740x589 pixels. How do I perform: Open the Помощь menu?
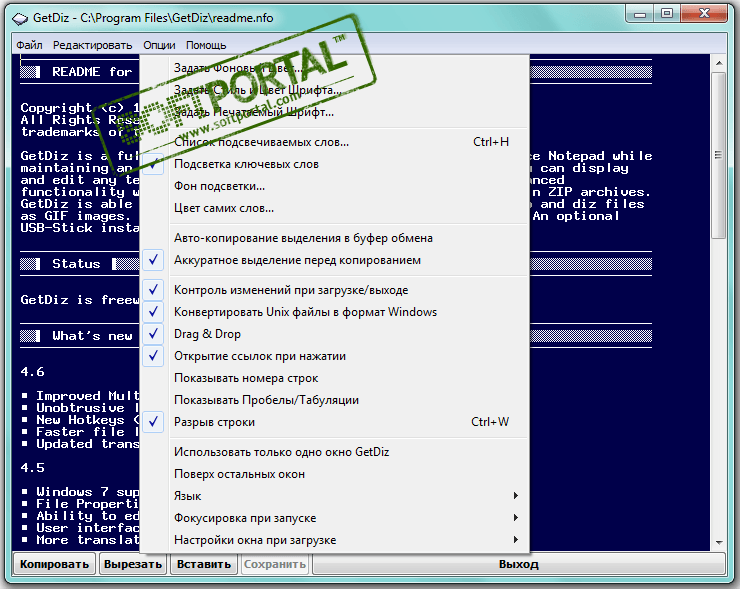(x=206, y=45)
